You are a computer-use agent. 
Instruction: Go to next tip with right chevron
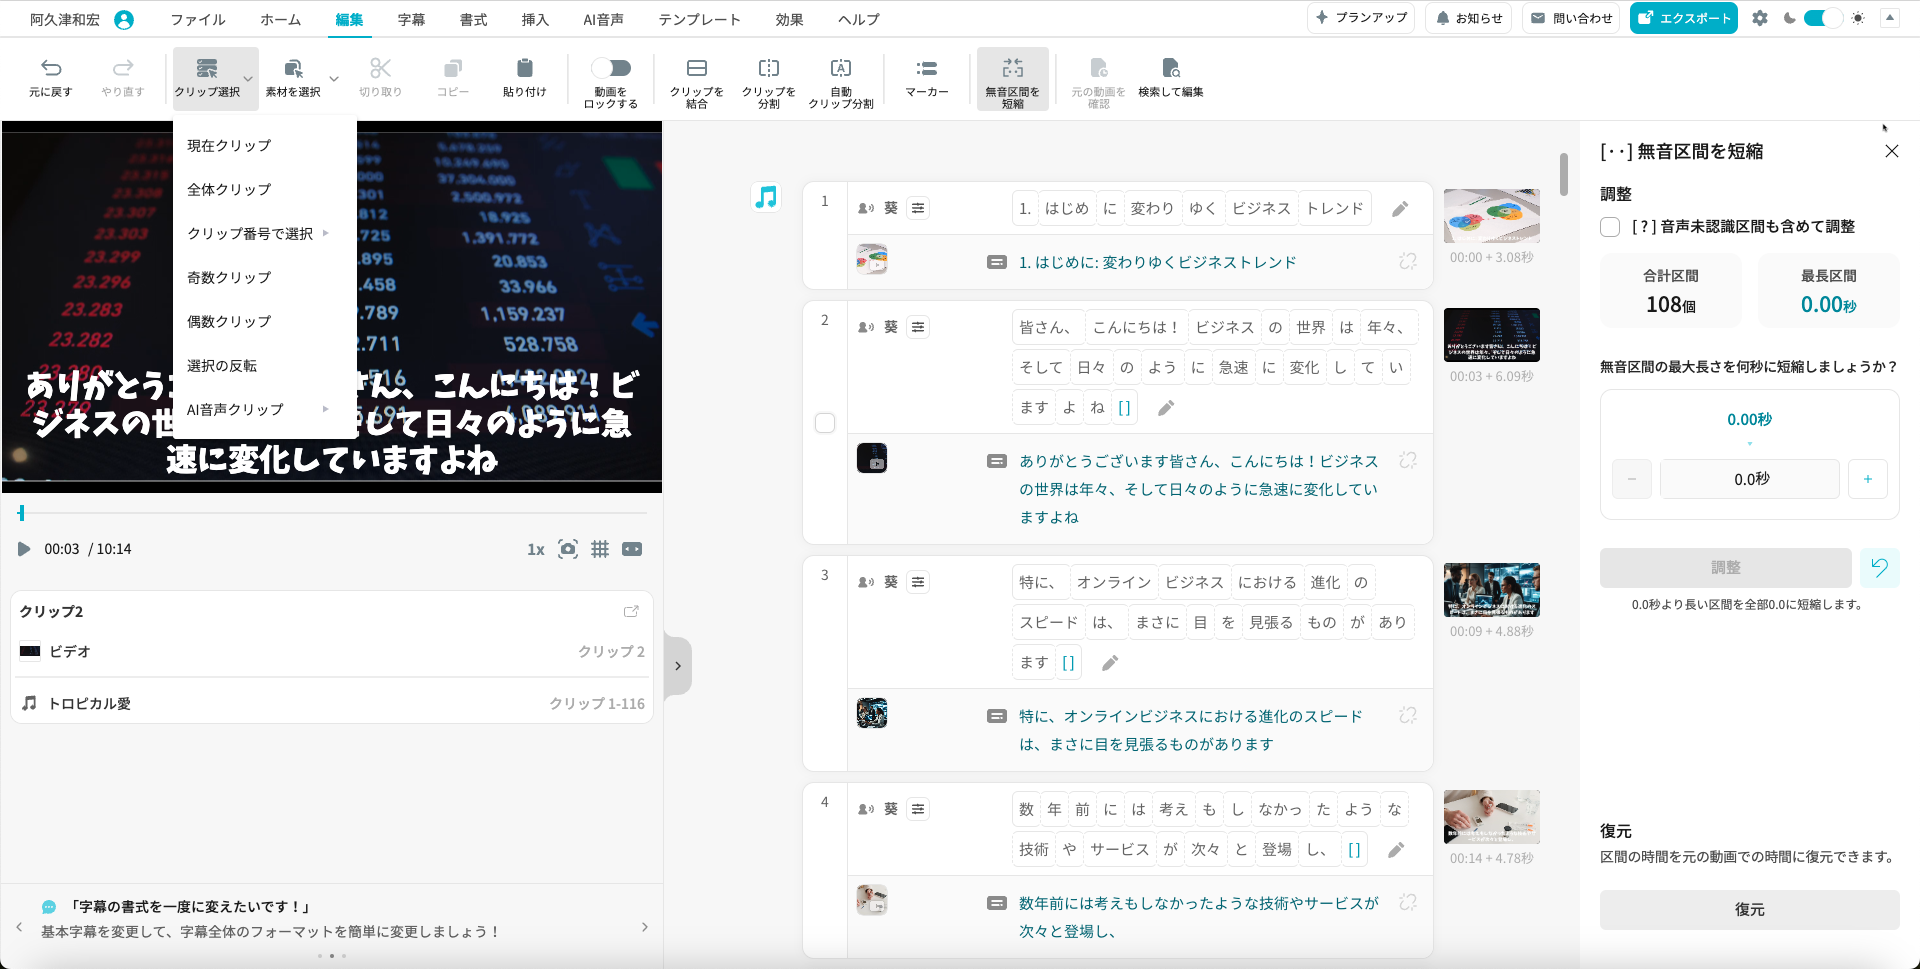(x=645, y=927)
